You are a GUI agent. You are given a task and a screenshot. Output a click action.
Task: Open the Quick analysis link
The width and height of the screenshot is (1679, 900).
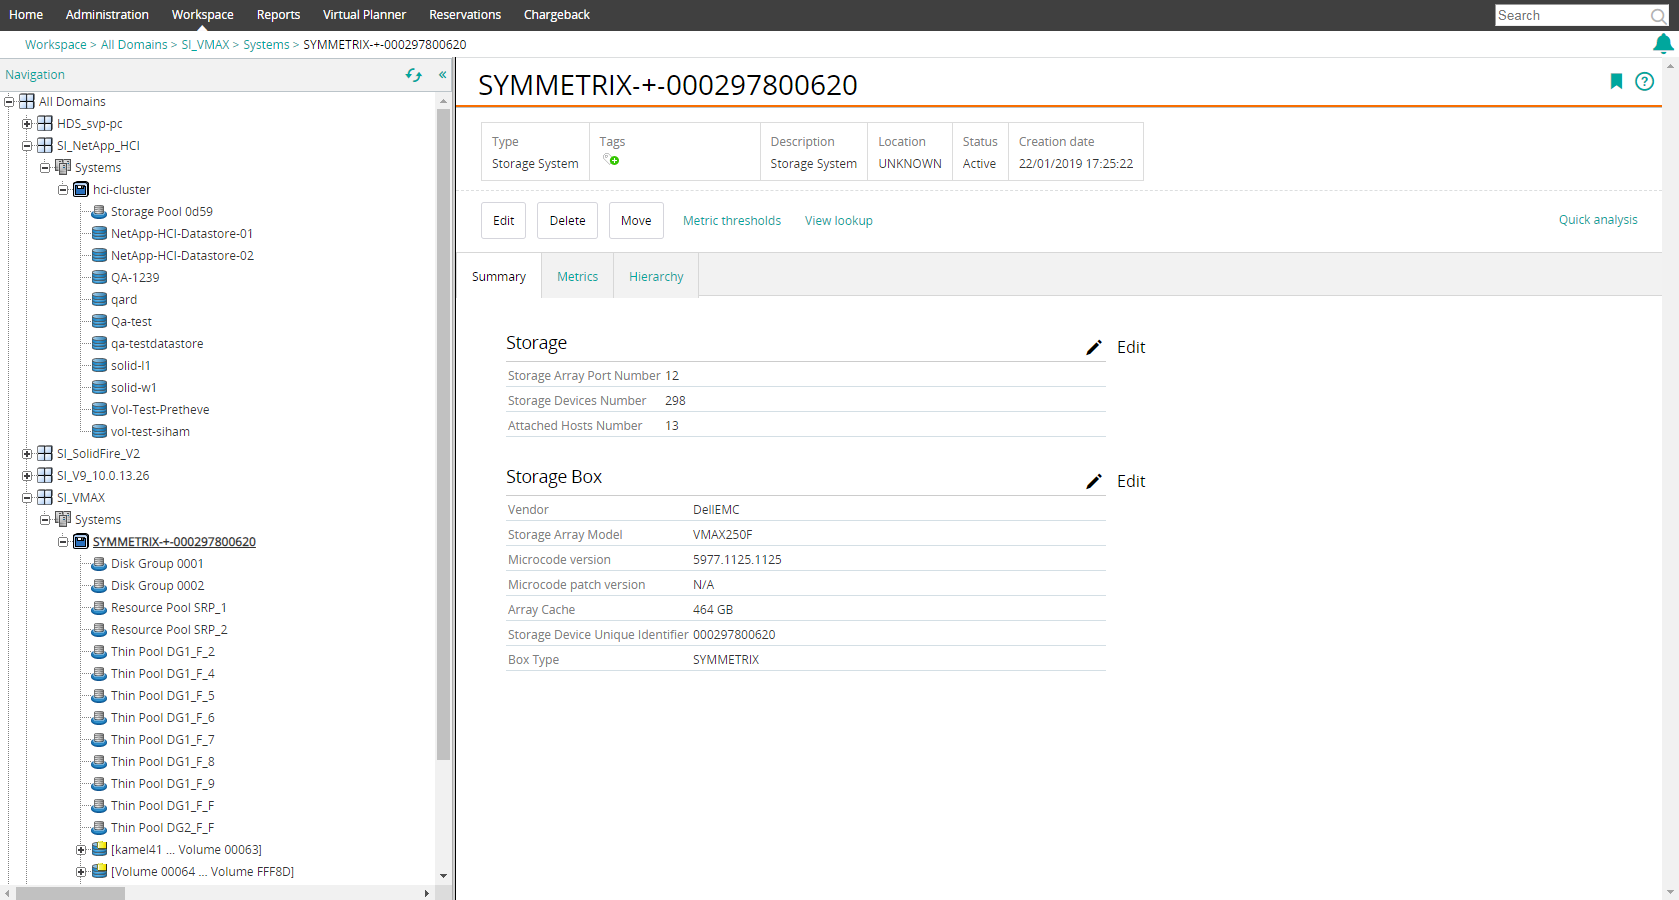click(1598, 220)
